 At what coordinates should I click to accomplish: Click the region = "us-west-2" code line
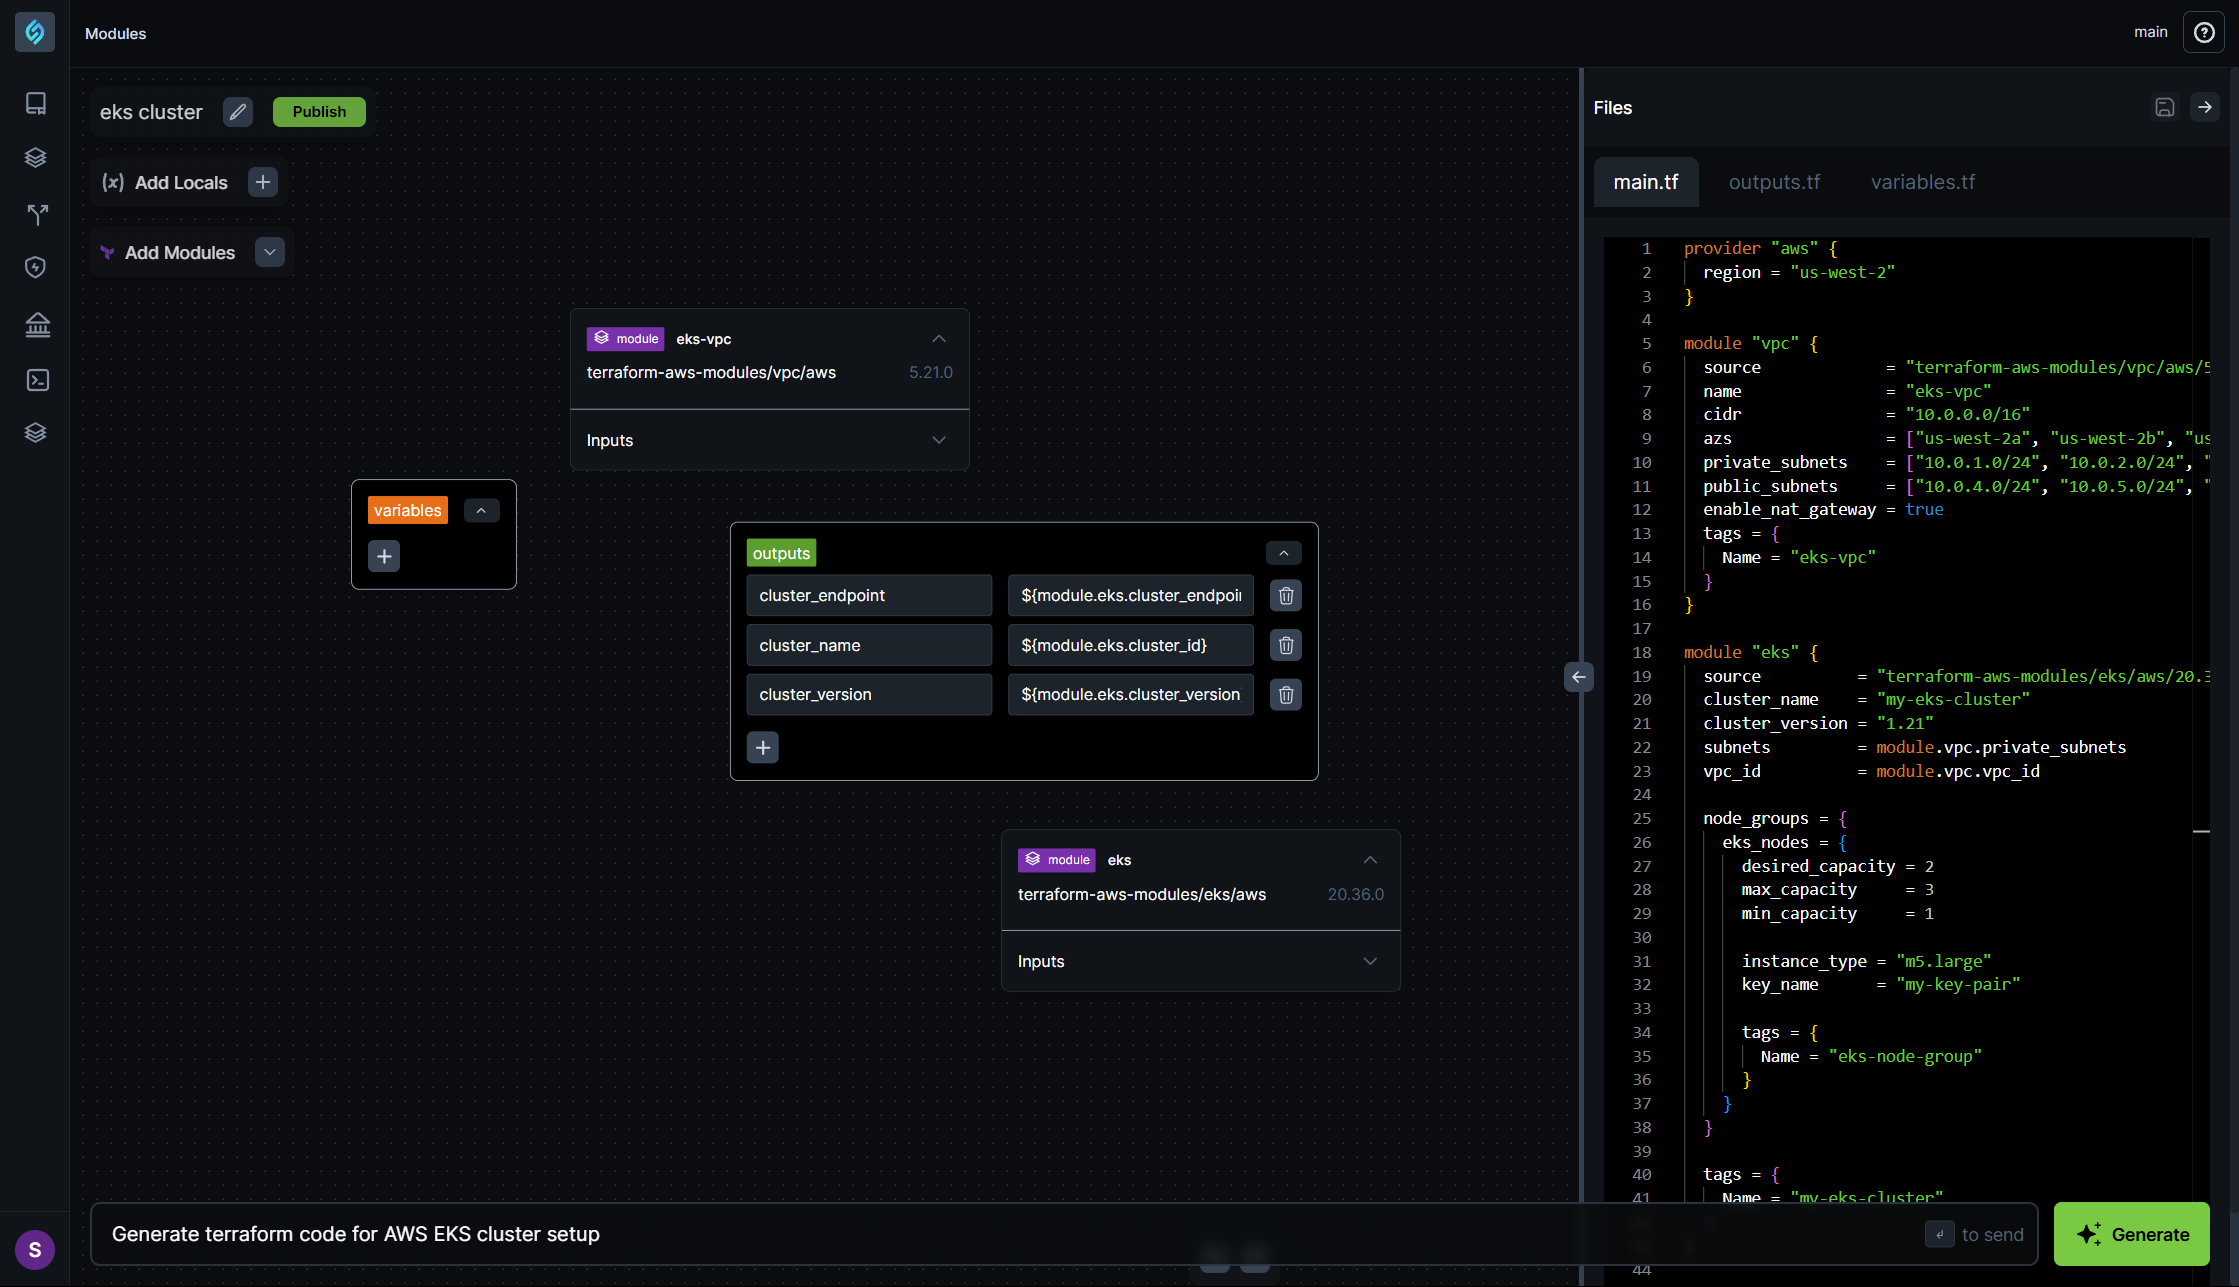point(1799,272)
